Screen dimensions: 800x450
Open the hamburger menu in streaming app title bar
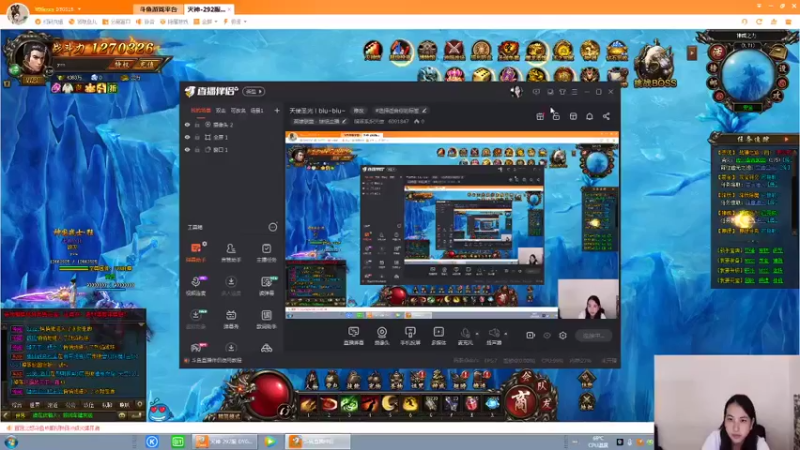pos(574,92)
